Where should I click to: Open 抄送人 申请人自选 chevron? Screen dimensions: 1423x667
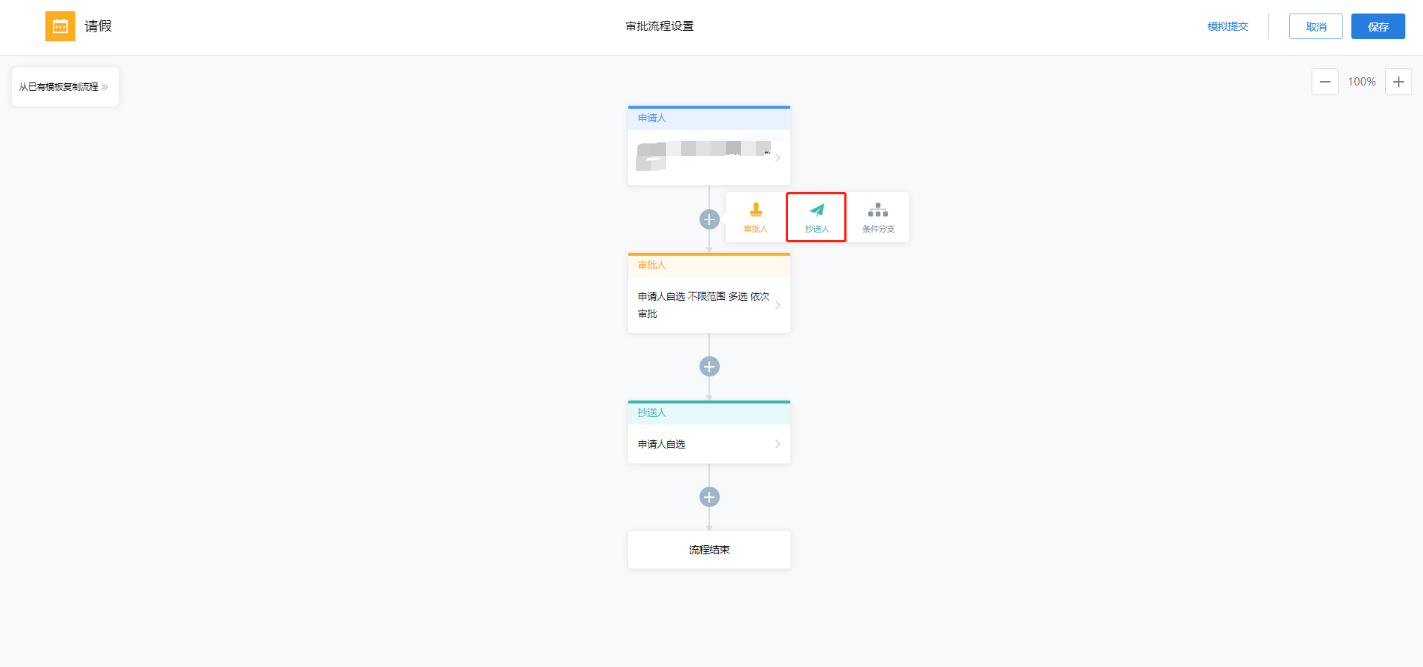(x=778, y=444)
